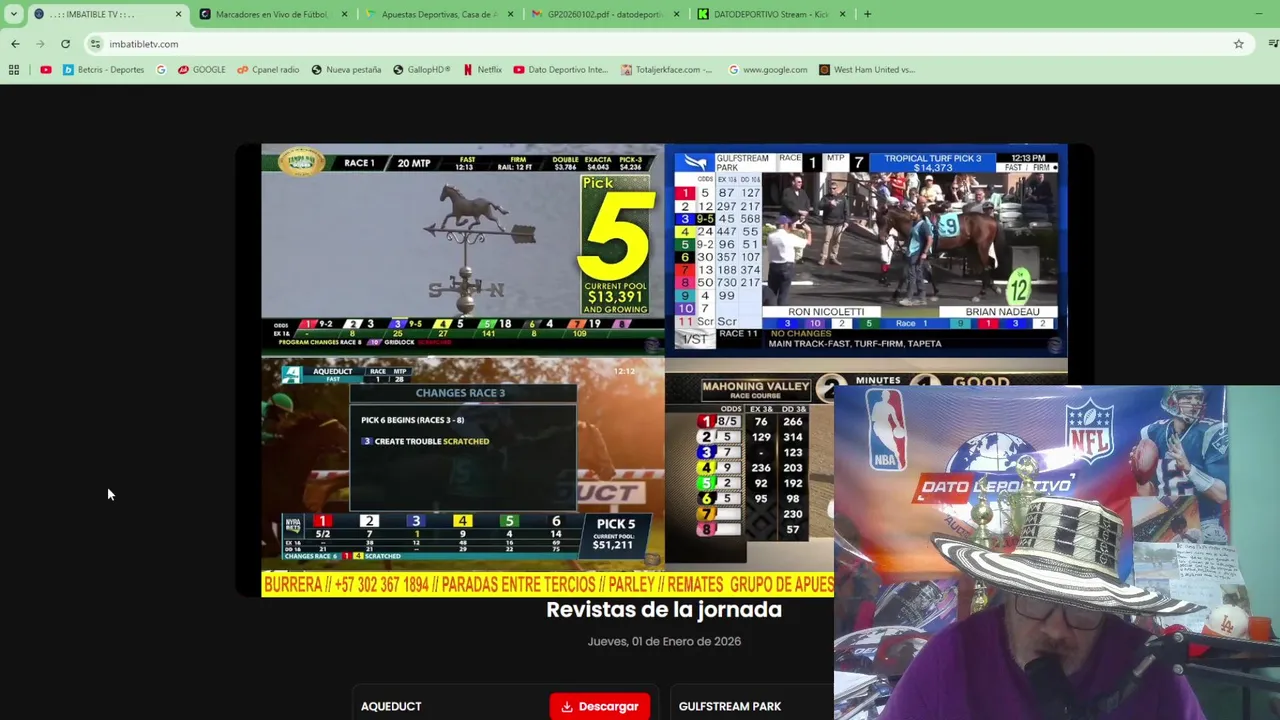This screenshot has height=720, width=1280.
Task: Open Betcris - Deportes bookmark
Action: tap(104, 70)
